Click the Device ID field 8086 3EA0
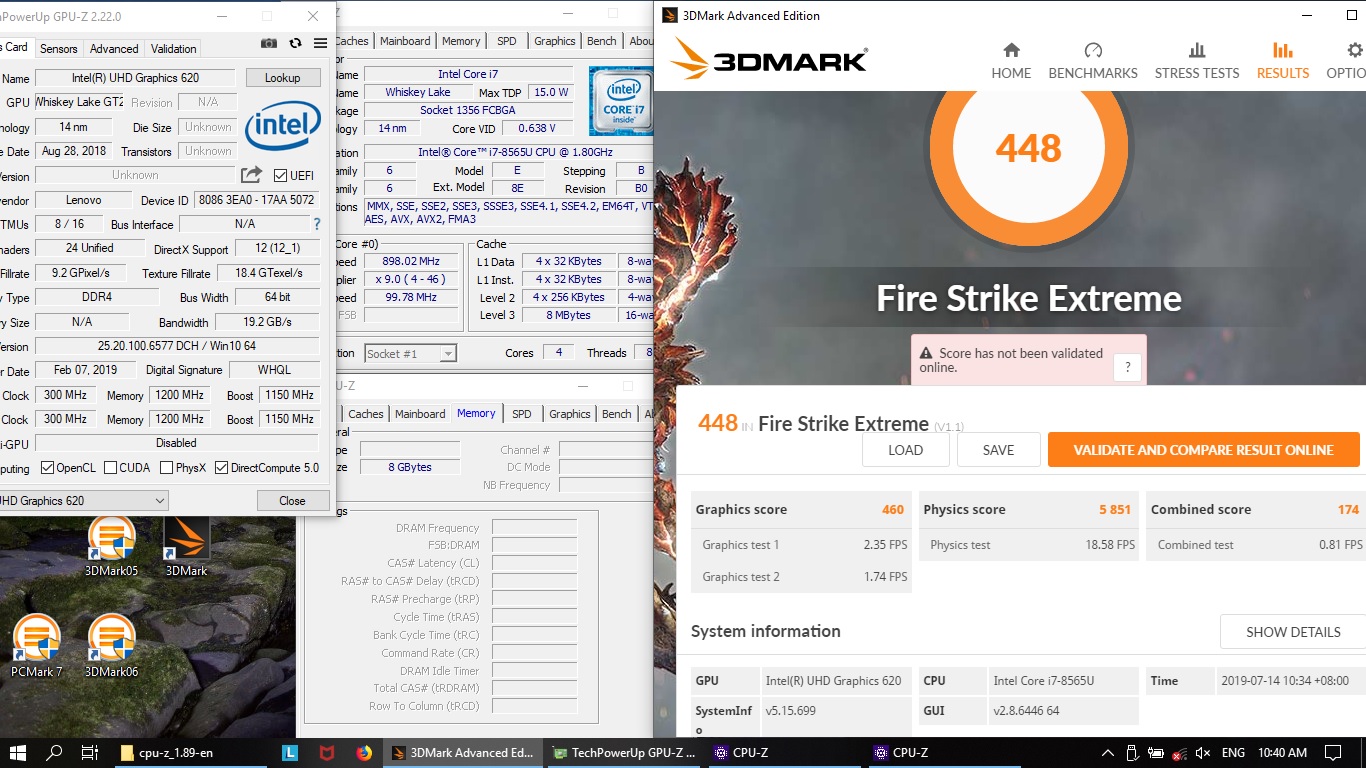Viewport: 1366px width, 768px height. [256, 200]
